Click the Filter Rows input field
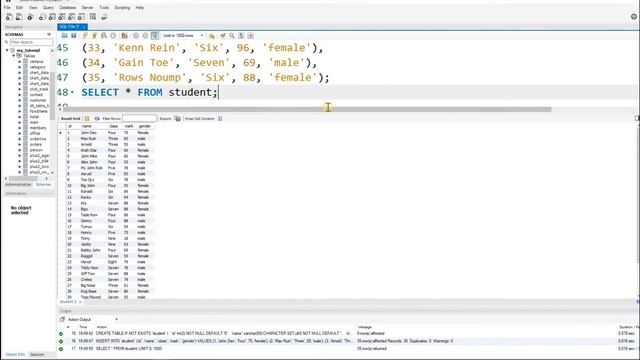 point(139,119)
